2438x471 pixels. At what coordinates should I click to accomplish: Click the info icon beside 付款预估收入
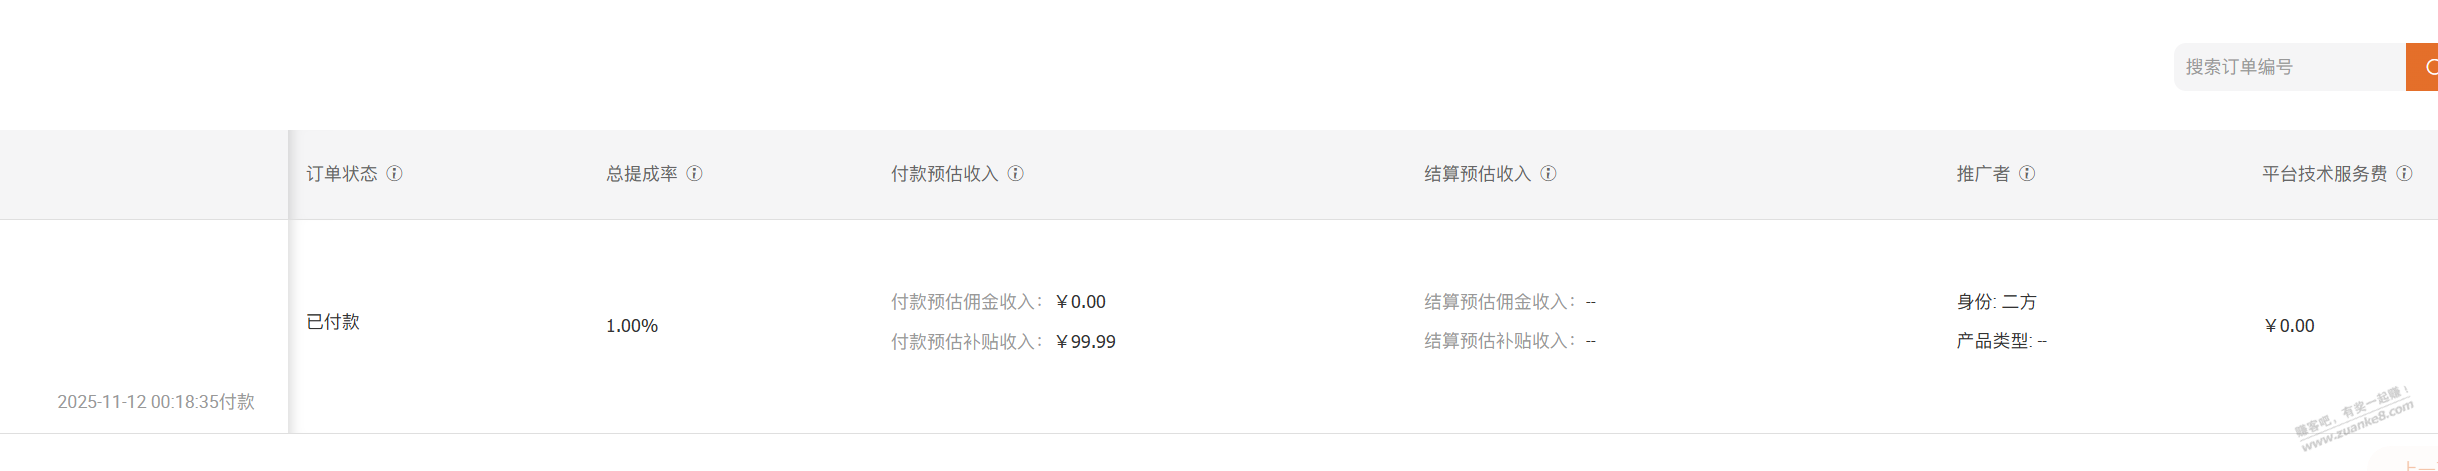(x=1015, y=174)
